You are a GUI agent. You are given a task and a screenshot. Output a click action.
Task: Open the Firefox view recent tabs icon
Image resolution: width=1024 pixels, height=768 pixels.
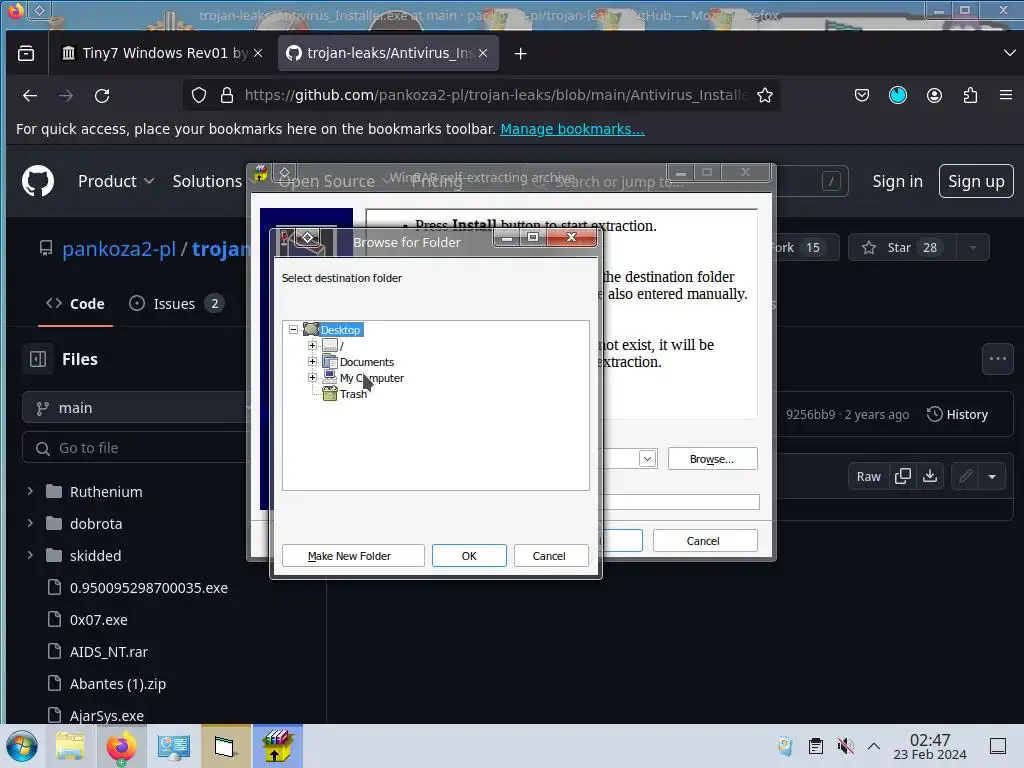pos(26,54)
